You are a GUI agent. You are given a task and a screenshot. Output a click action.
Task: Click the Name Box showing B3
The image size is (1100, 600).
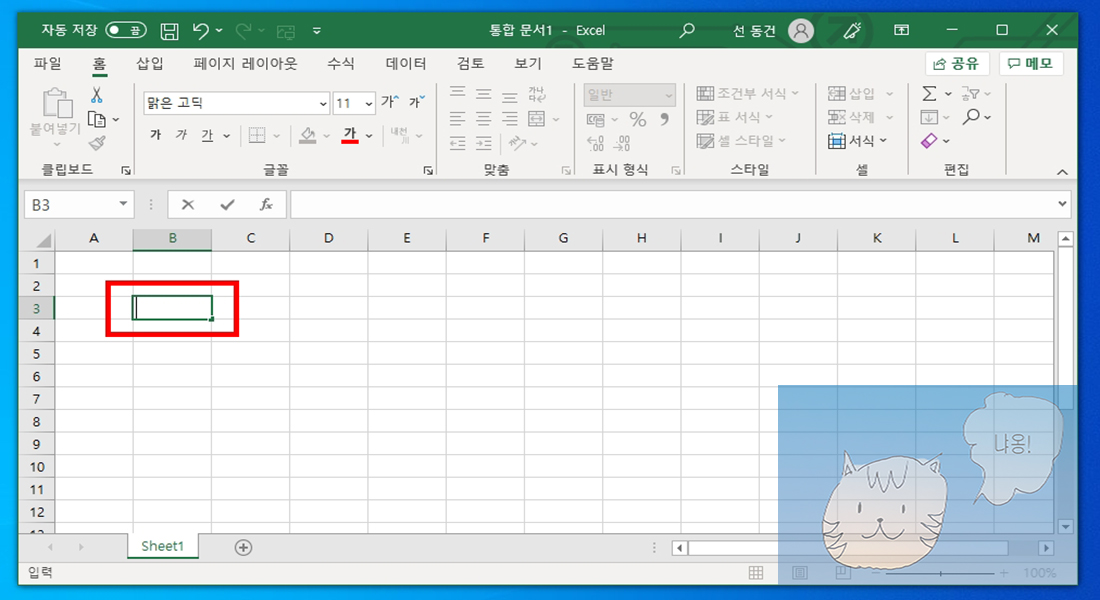(x=79, y=204)
